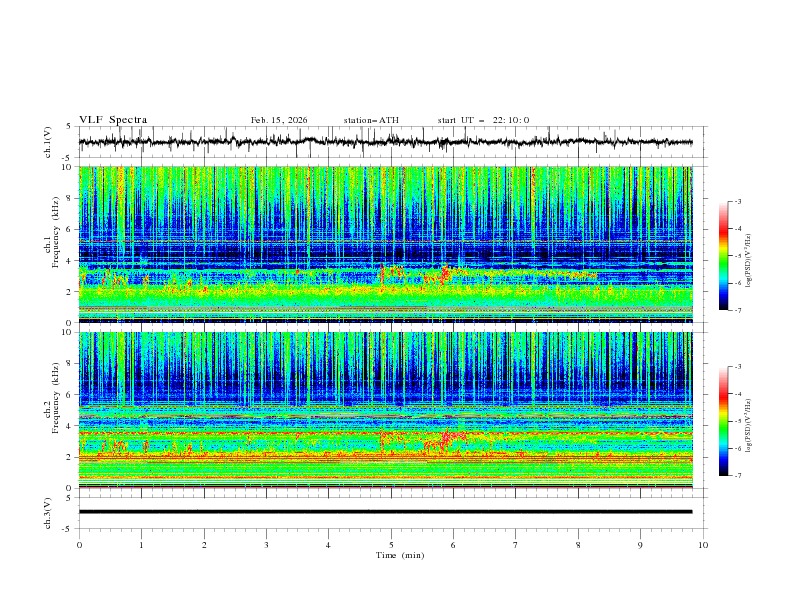Click the red burst near 6 min in ch.2 spectrogram

coord(446,438)
